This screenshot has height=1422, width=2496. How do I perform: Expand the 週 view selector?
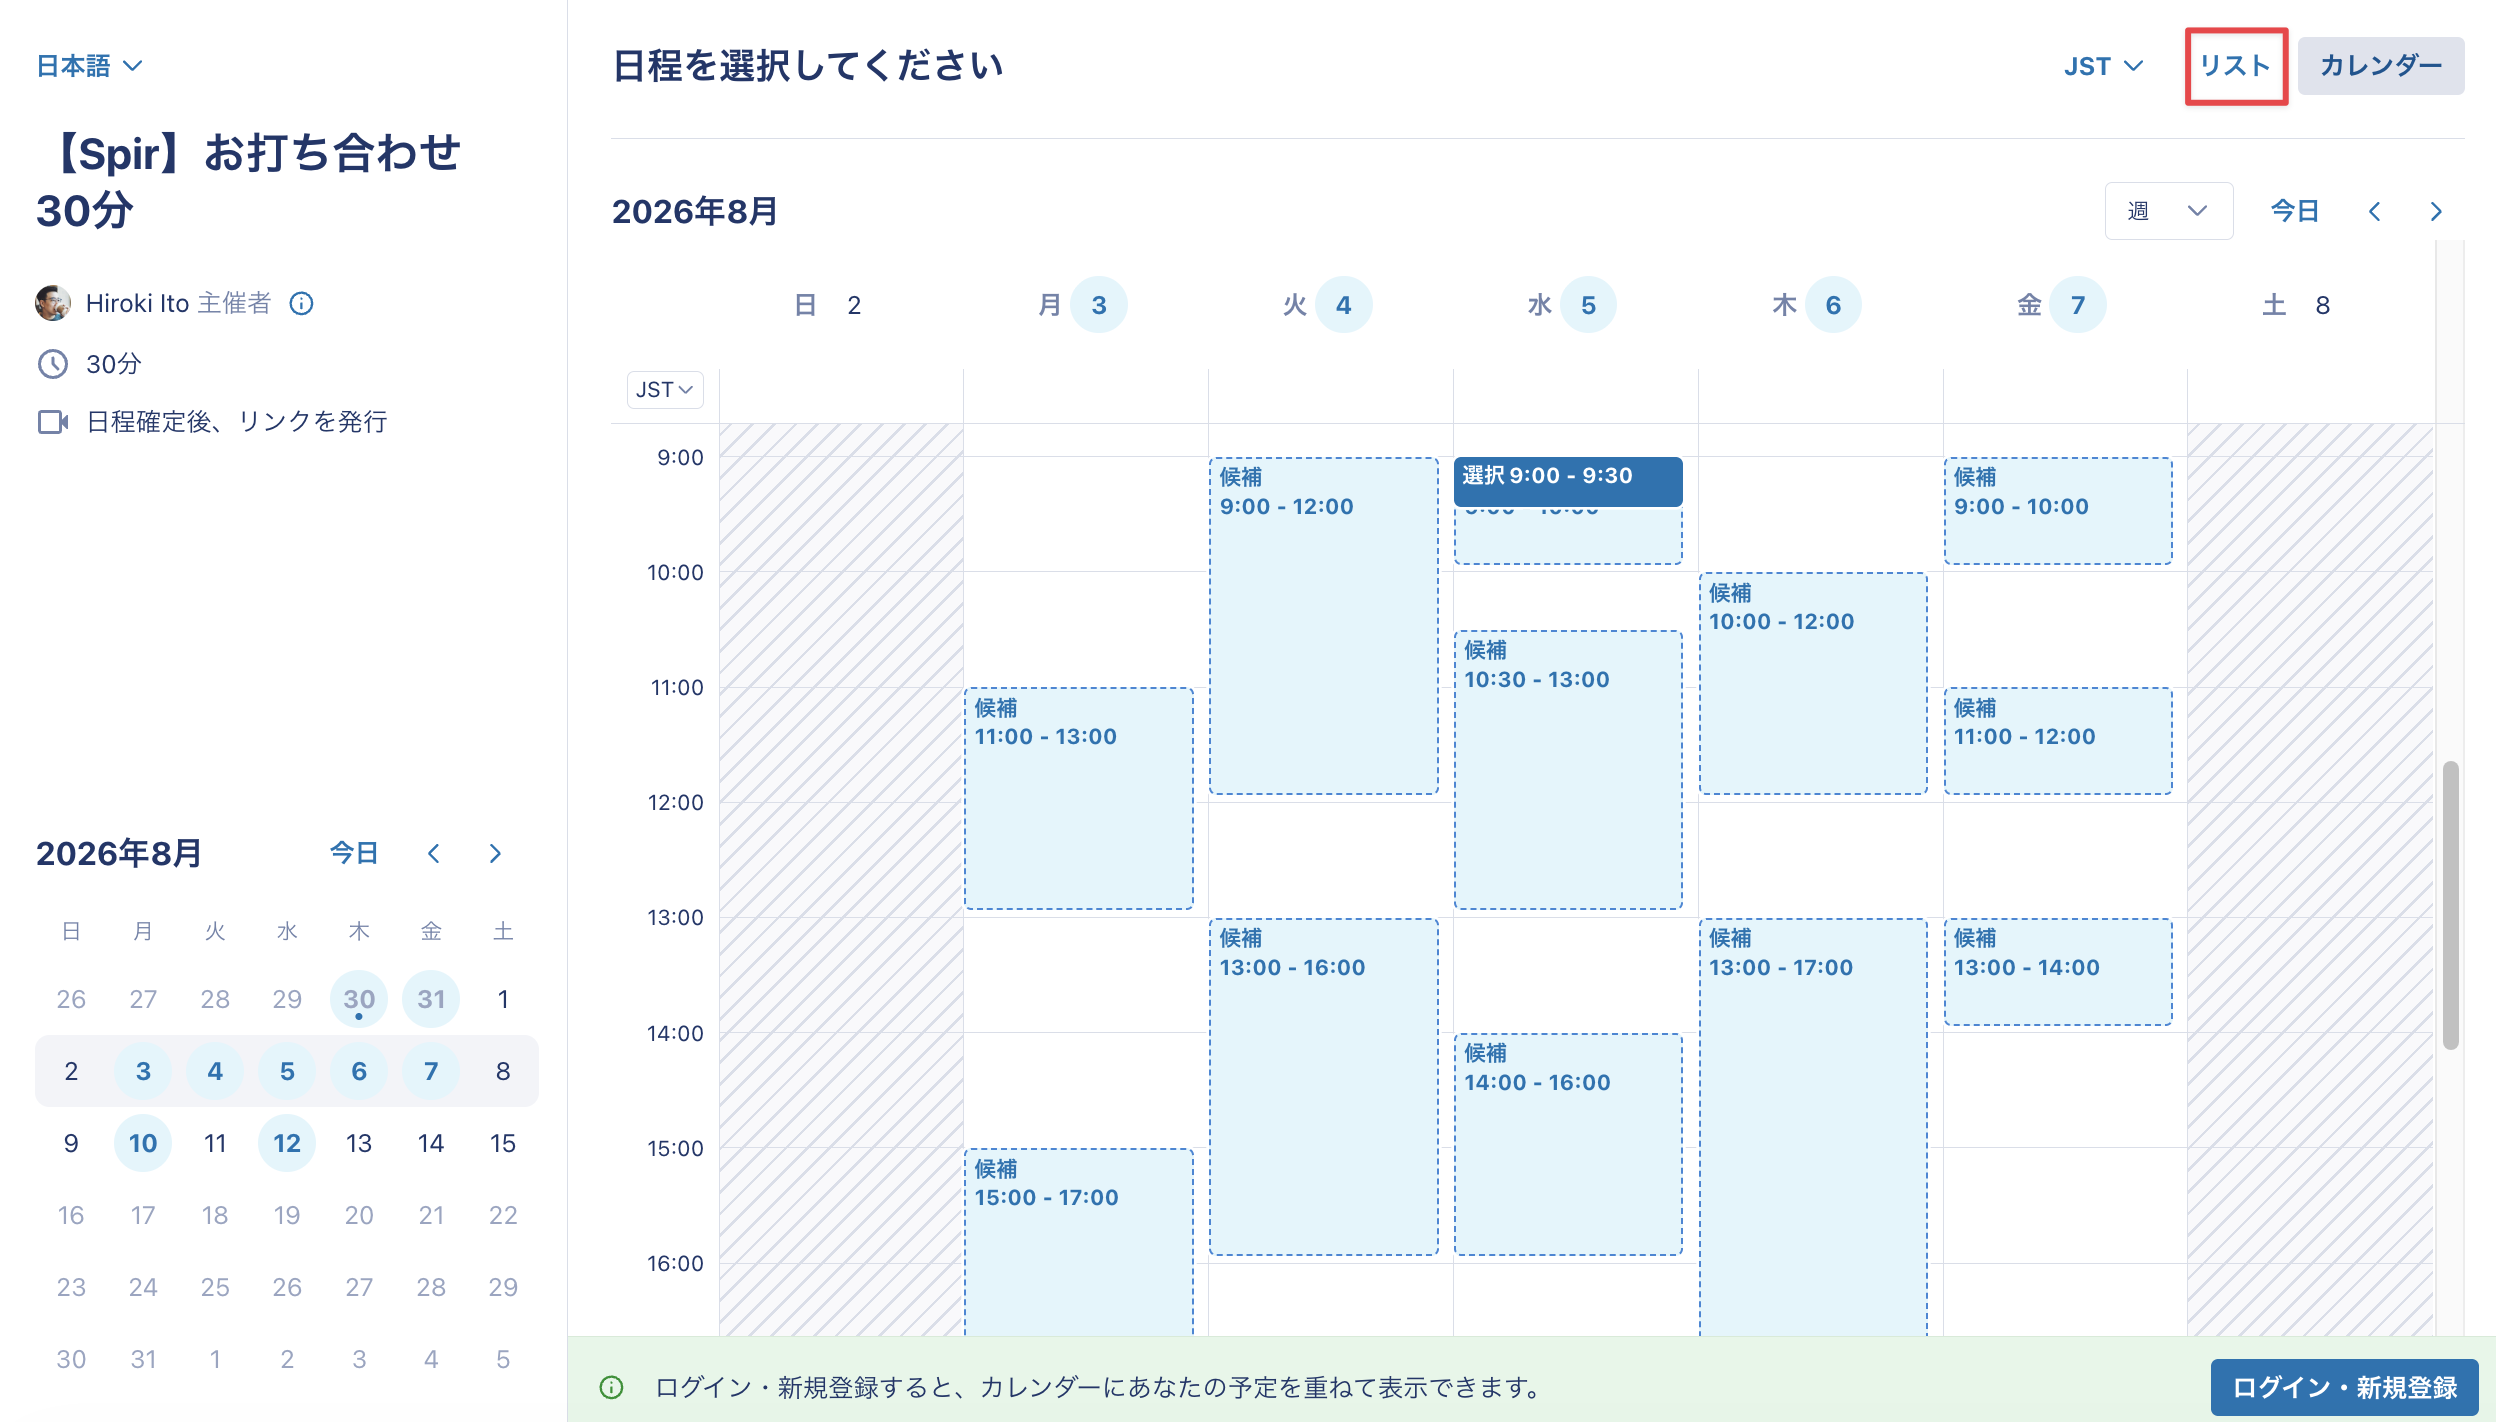(x=2168, y=211)
